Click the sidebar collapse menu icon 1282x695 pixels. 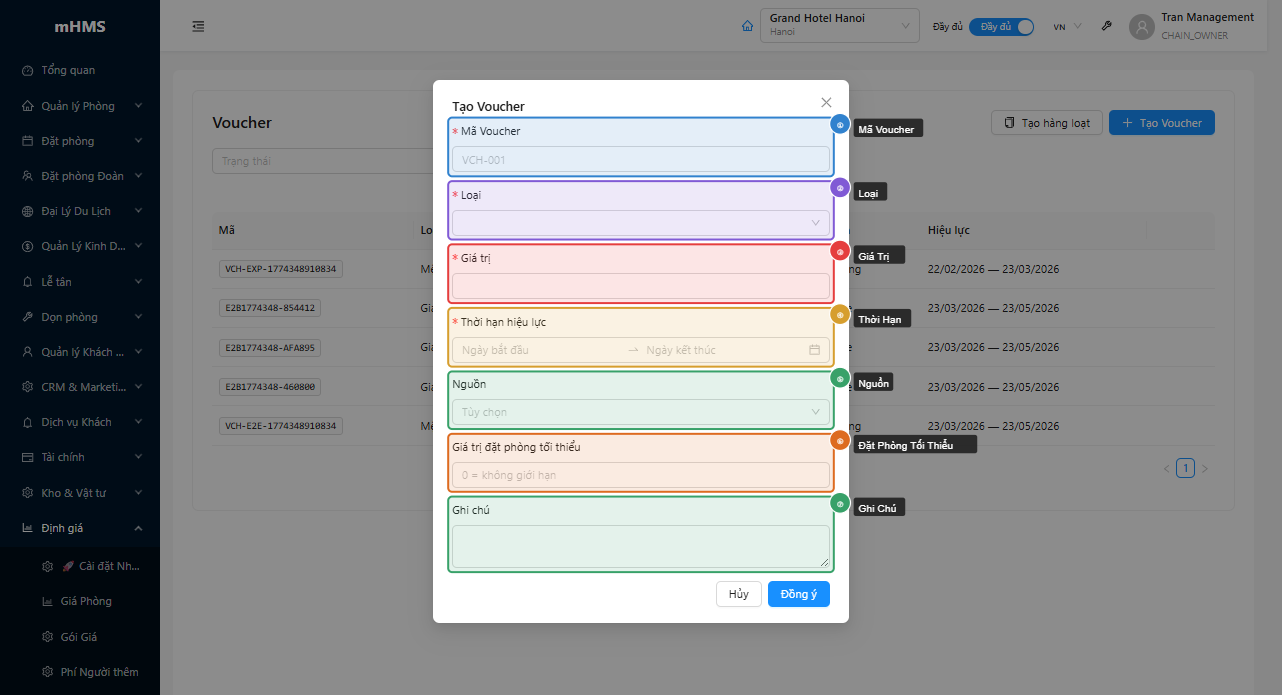(198, 26)
